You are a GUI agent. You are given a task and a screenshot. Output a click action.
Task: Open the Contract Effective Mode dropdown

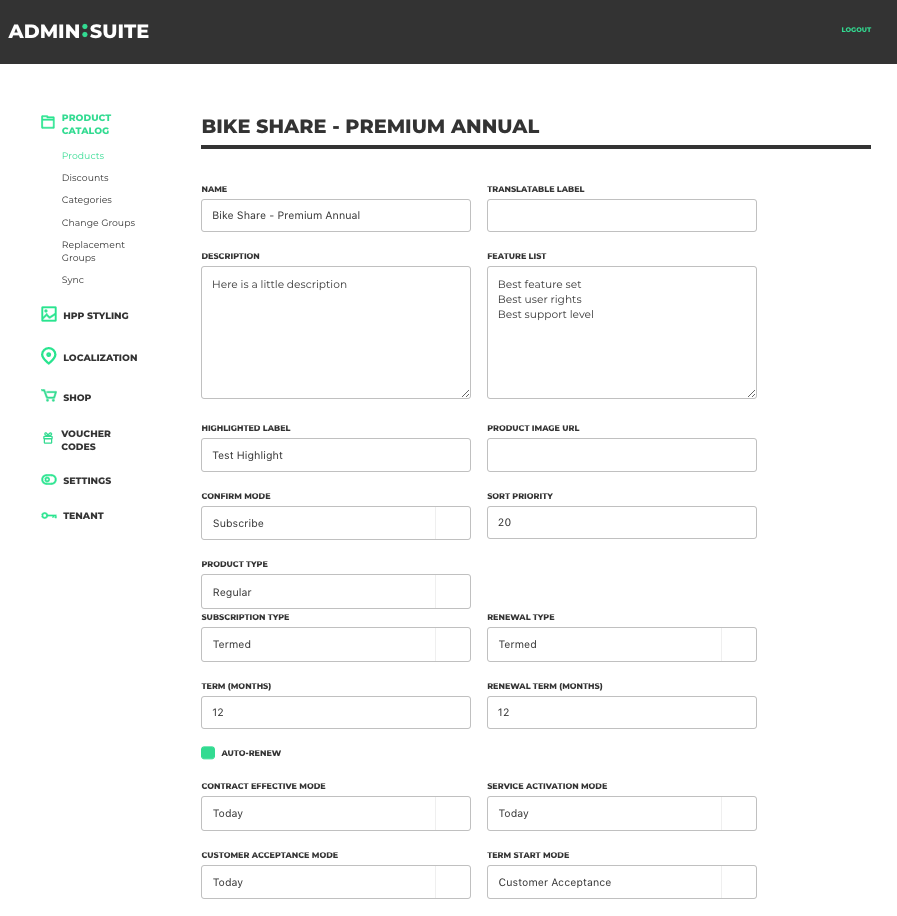336,813
